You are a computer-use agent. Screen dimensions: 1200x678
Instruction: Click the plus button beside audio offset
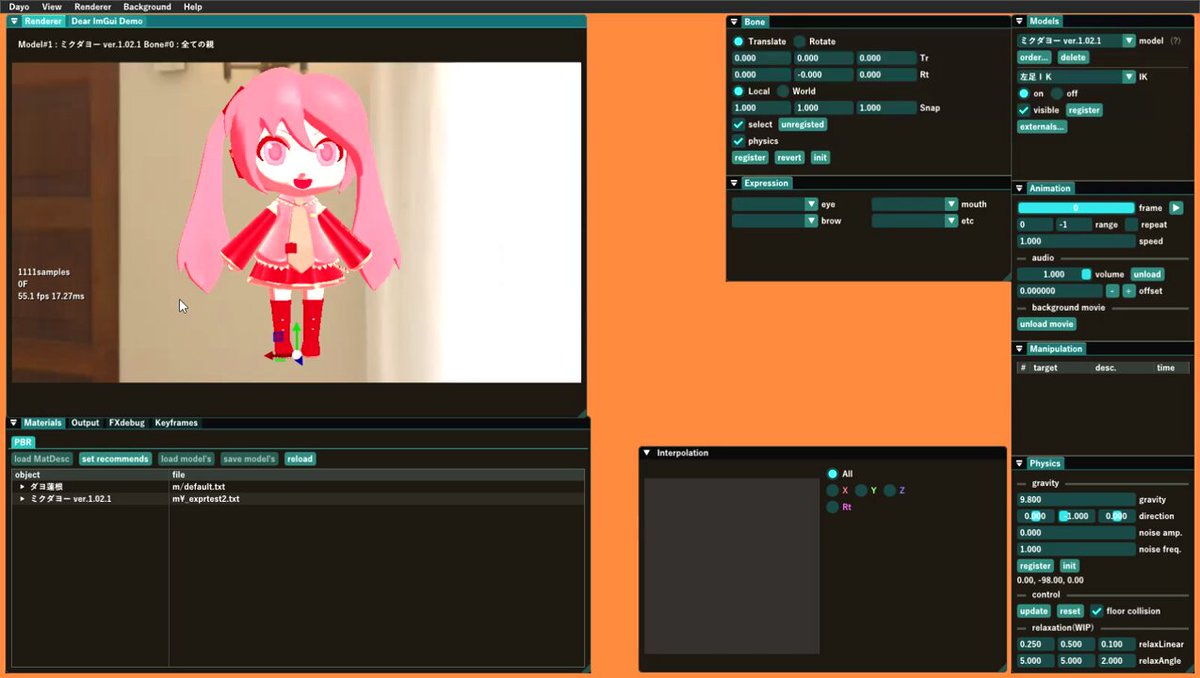[1129, 291]
